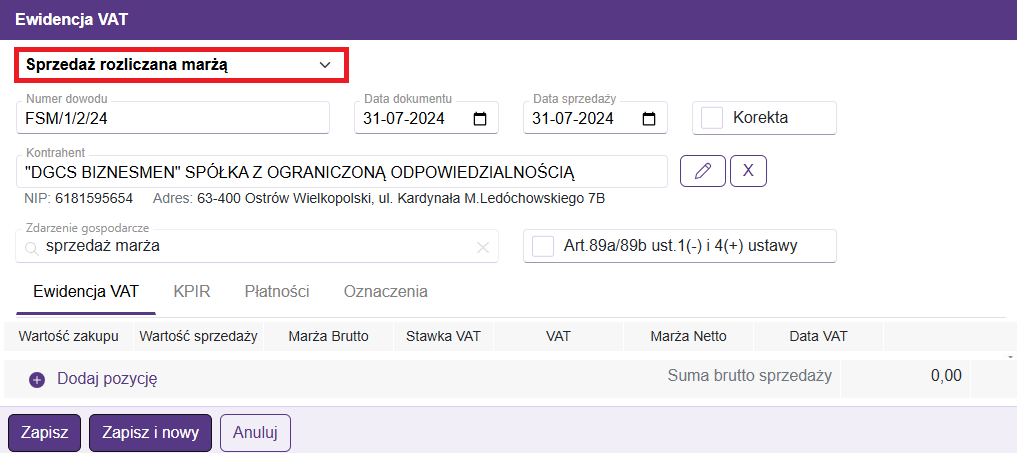Image resolution: width=1017 pixels, height=453 pixels.
Task: Click the Zapisz button
Action: pos(44,433)
